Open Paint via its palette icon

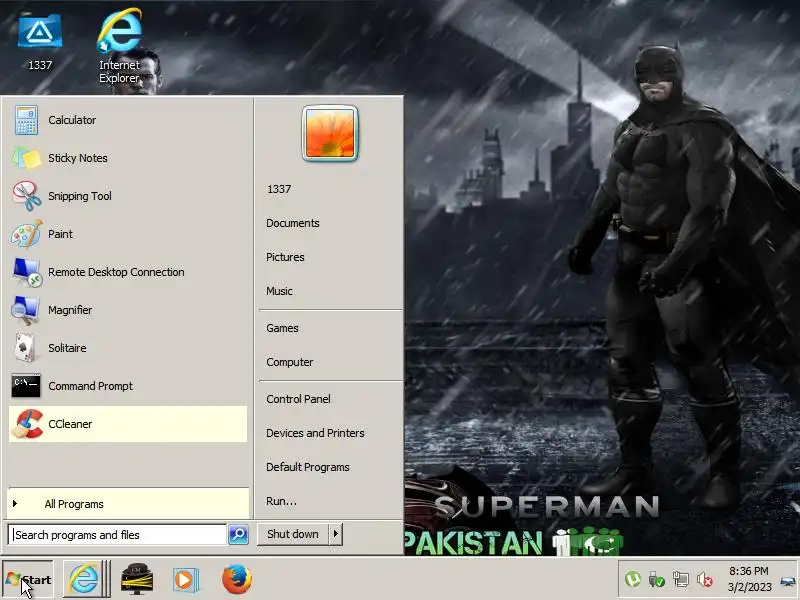coord(26,234)
